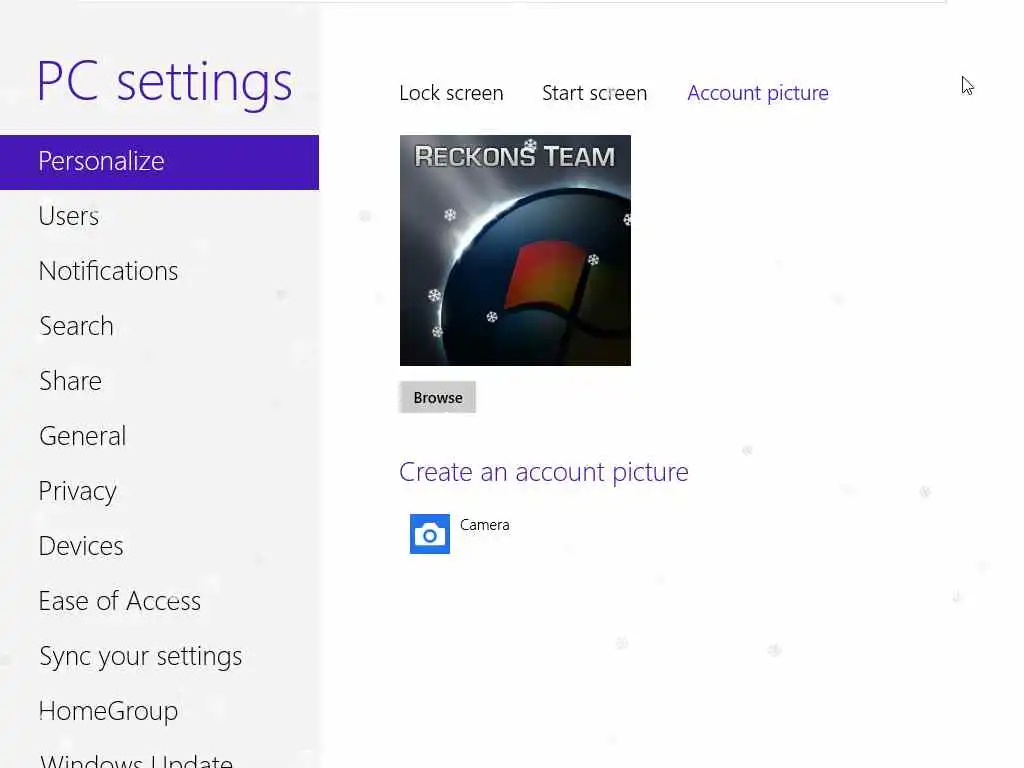The image size is (1024, 768).
Task: Select the HomeGroup category
Action: click(108, 712)
